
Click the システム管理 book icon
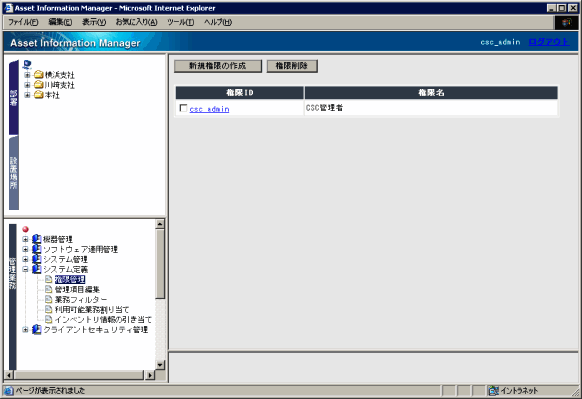(x=36, y=259)
